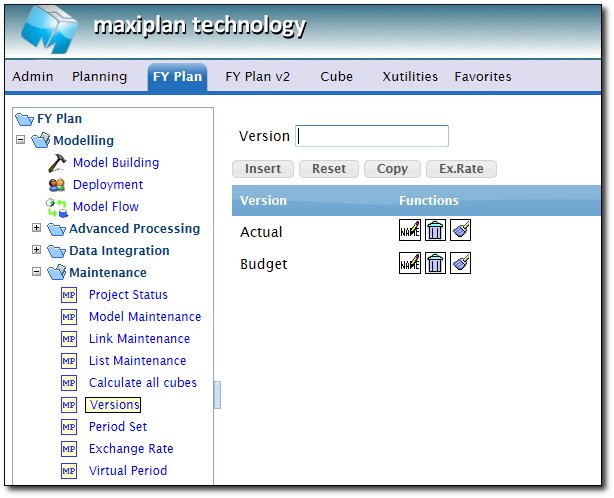614x498 pixels.
Task: Collapse the Modelling tree node
Action: pos(21,140)
